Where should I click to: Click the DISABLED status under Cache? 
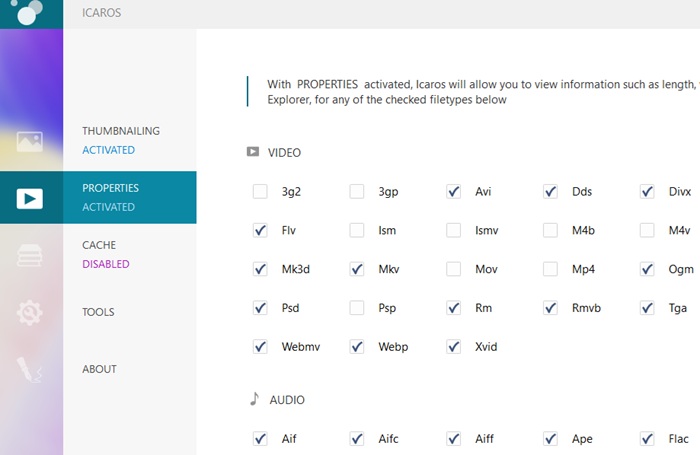[x=106, y=264]
